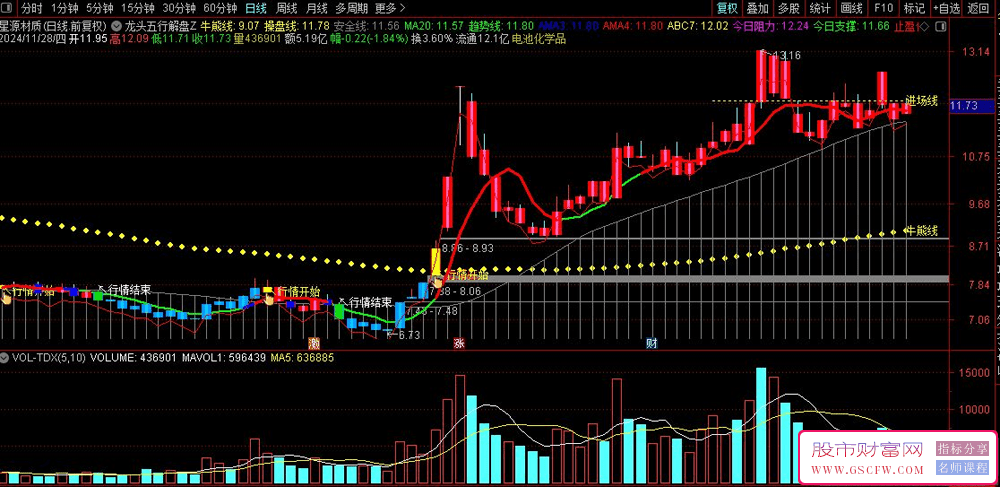Click the diamond icon after 止盈
The width and height of the screenshot is (1000, 487).
point(924,27)
